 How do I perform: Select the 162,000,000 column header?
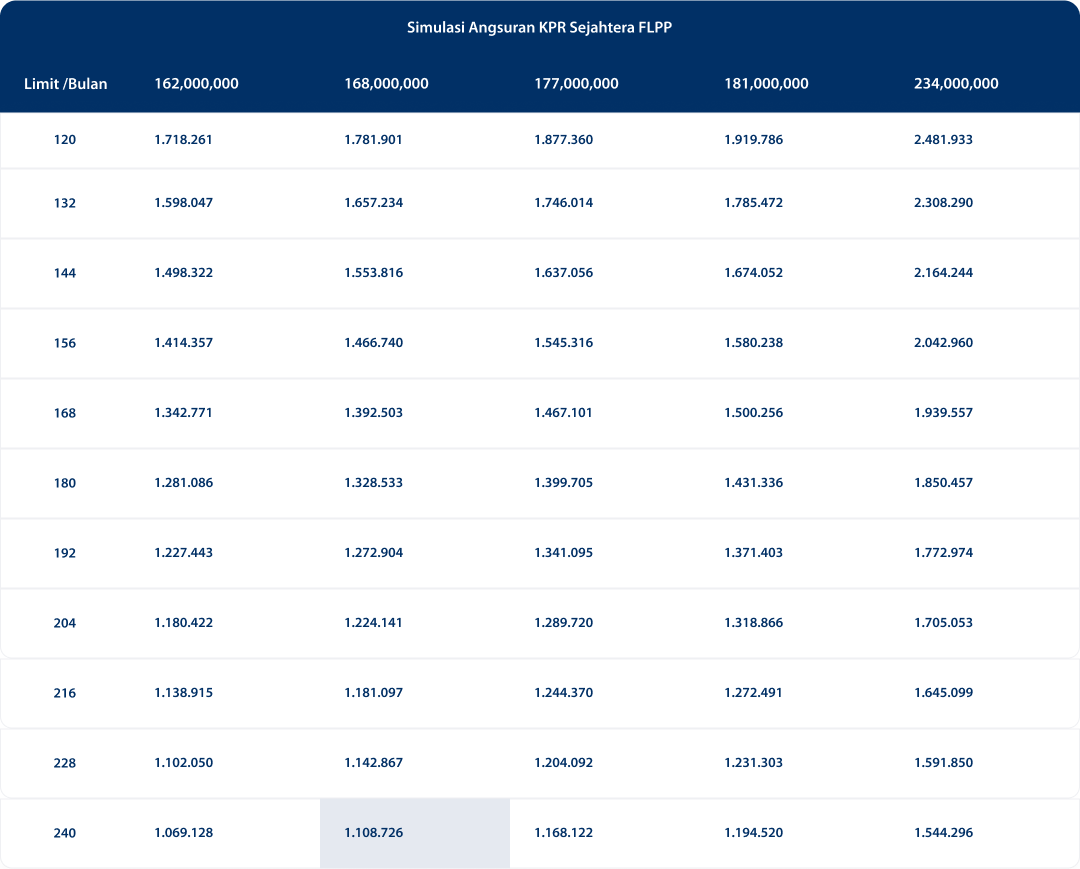196,84
